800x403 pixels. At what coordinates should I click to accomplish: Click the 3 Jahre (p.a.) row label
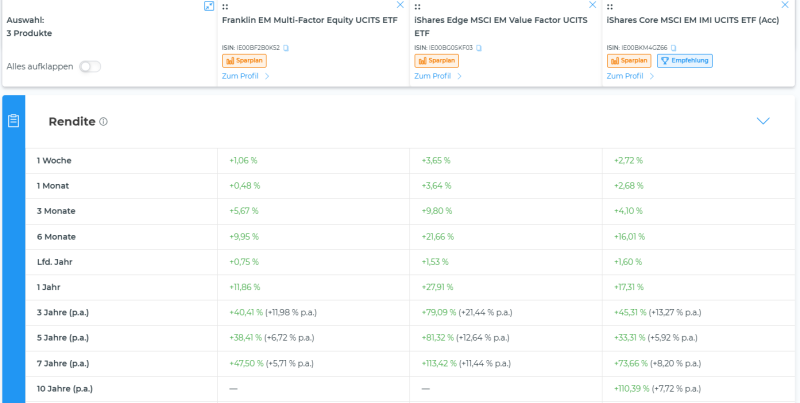63,313
